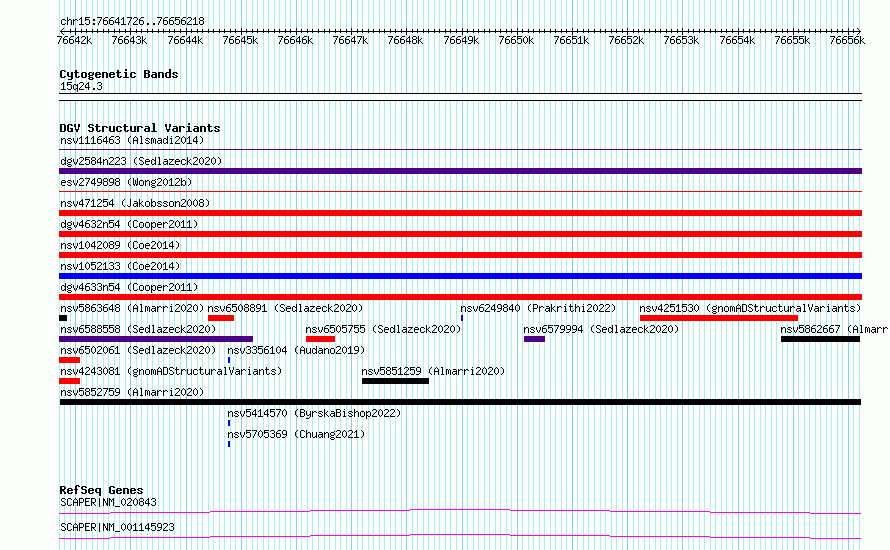Viewport: 890px width, 550px height.
Task: Click the 76649k ruler position
Action: (461, 40)
